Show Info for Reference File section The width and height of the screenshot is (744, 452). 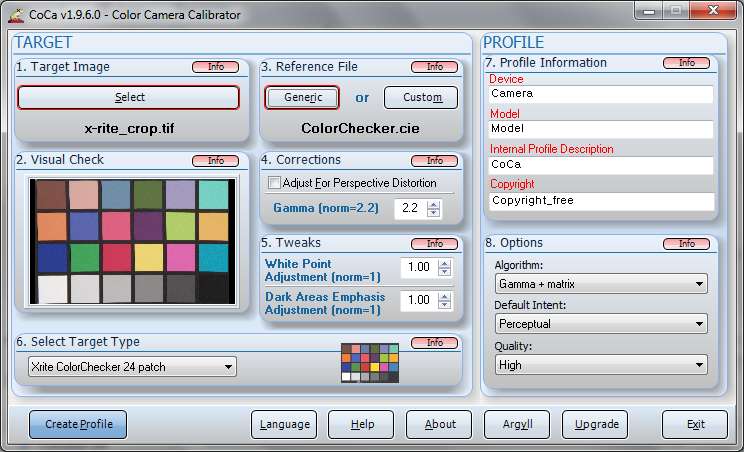tap(435, 67)
